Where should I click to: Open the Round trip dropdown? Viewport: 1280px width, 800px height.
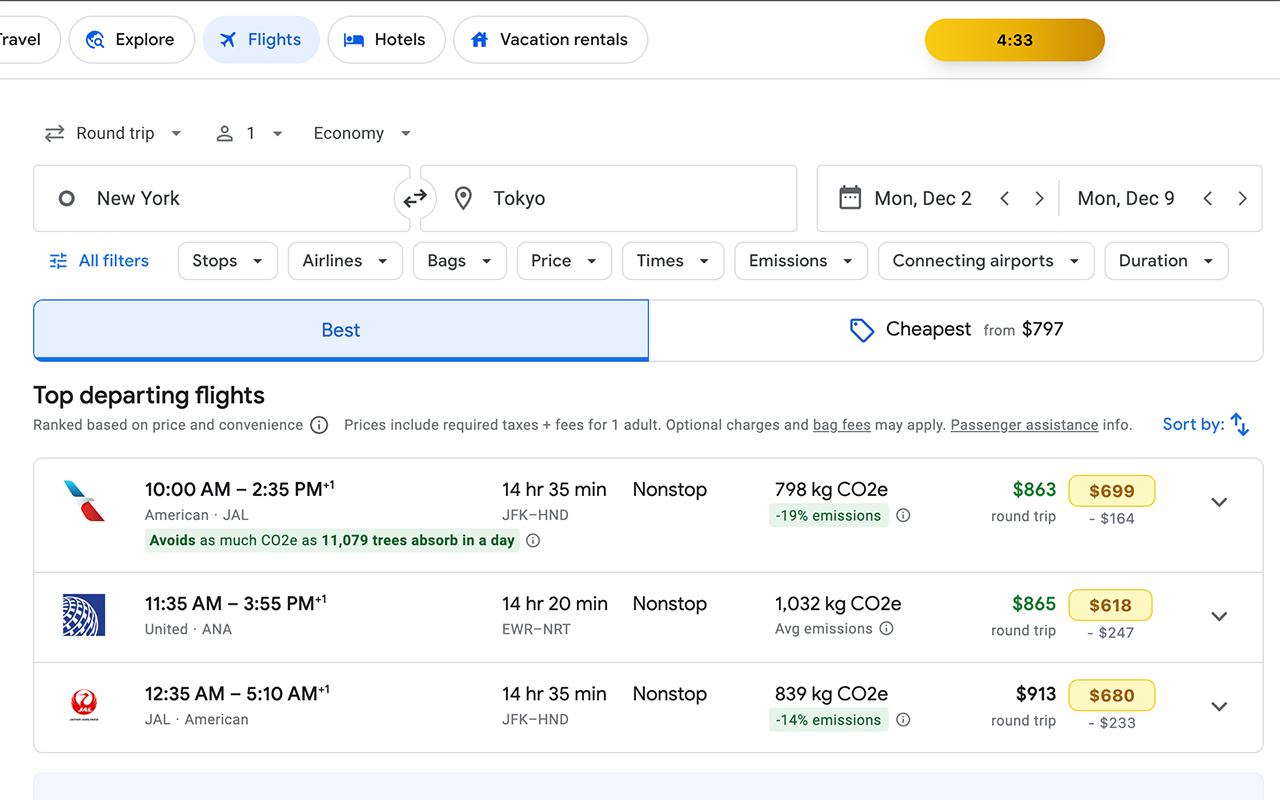[x=113, y=133]
